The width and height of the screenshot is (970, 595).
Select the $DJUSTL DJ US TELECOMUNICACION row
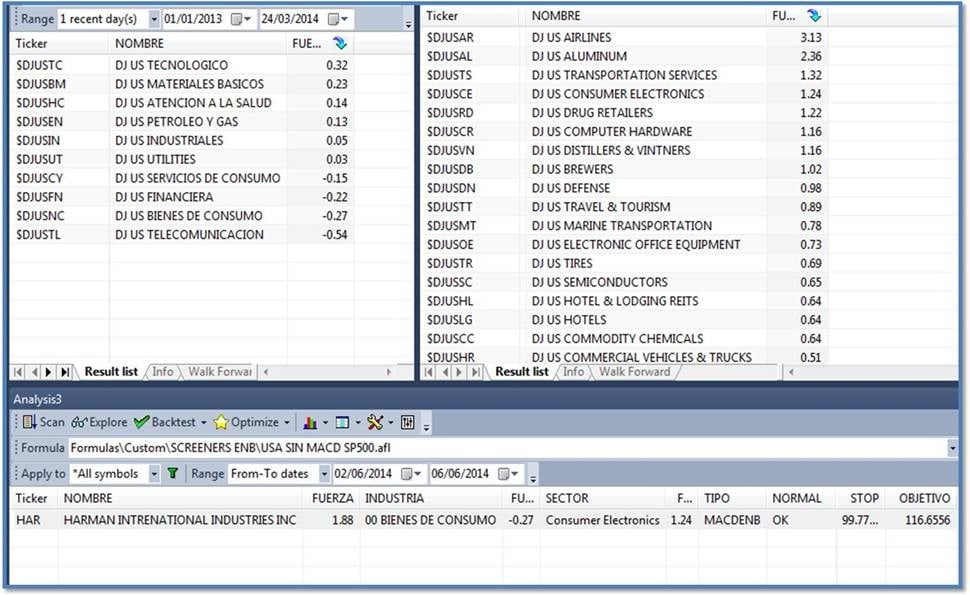[x=182, y=235]
